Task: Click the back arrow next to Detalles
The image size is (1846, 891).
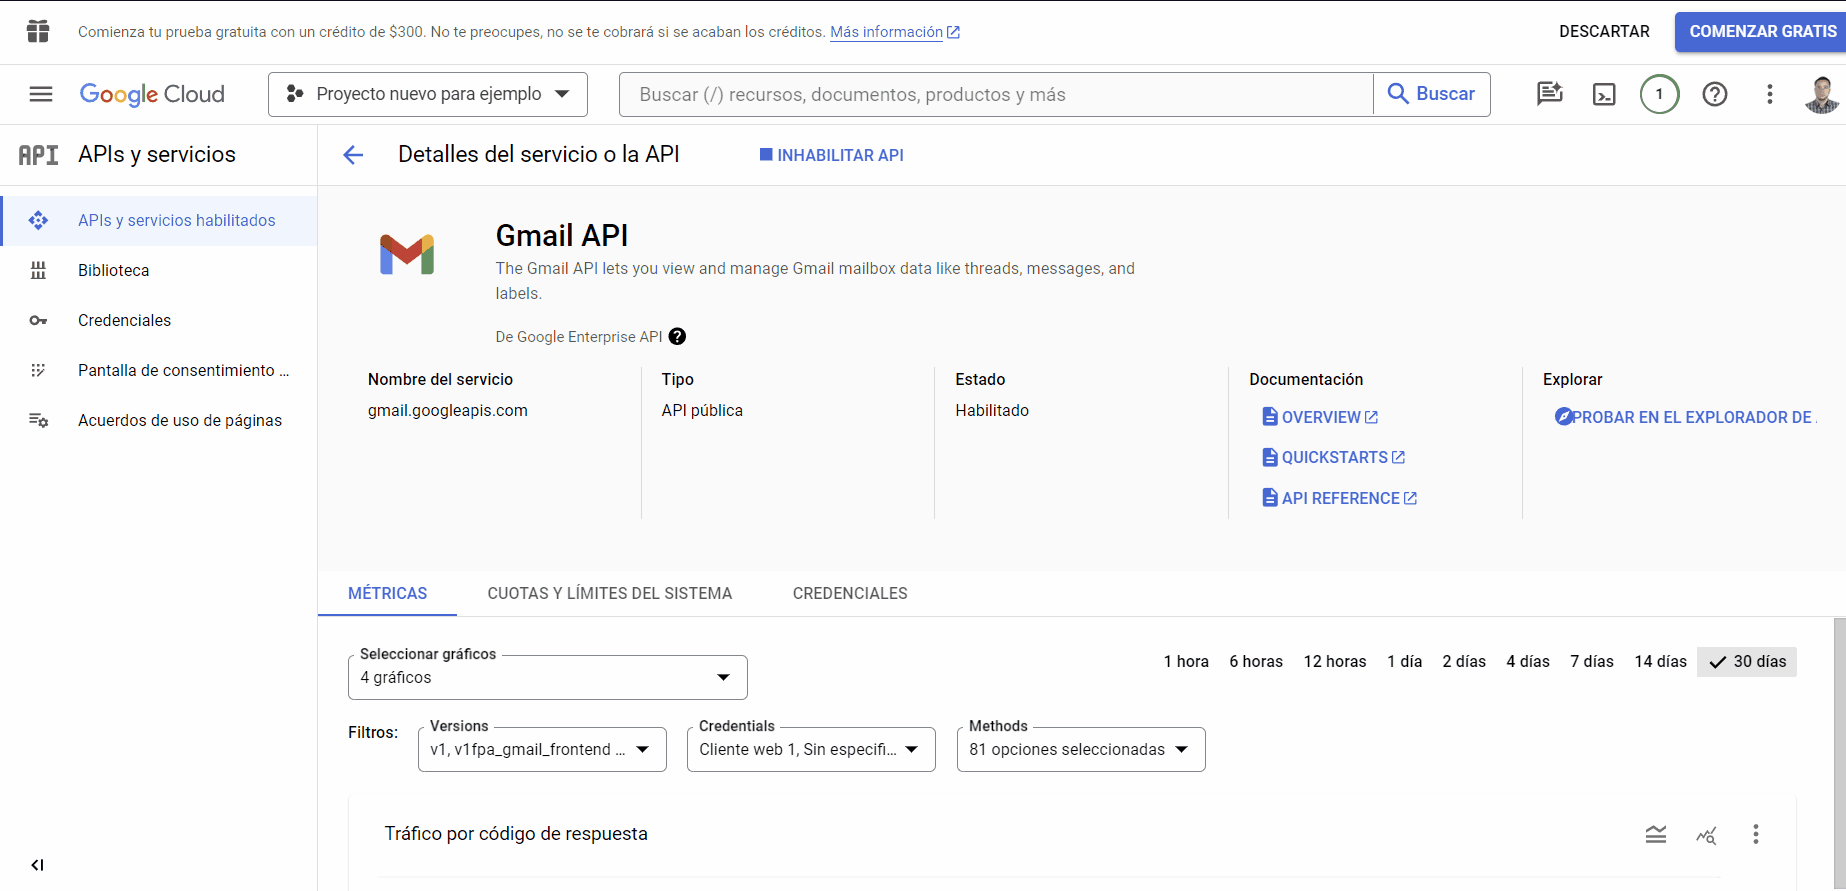Action: tap(353, 155)
